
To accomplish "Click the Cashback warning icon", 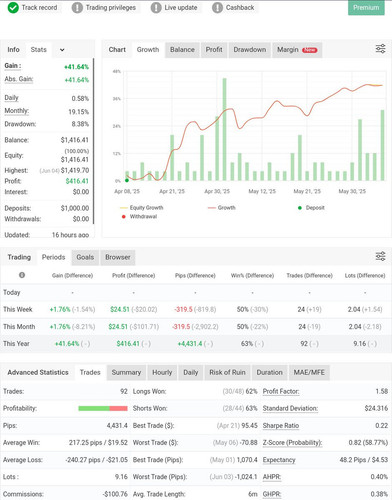I will [217, 8].
